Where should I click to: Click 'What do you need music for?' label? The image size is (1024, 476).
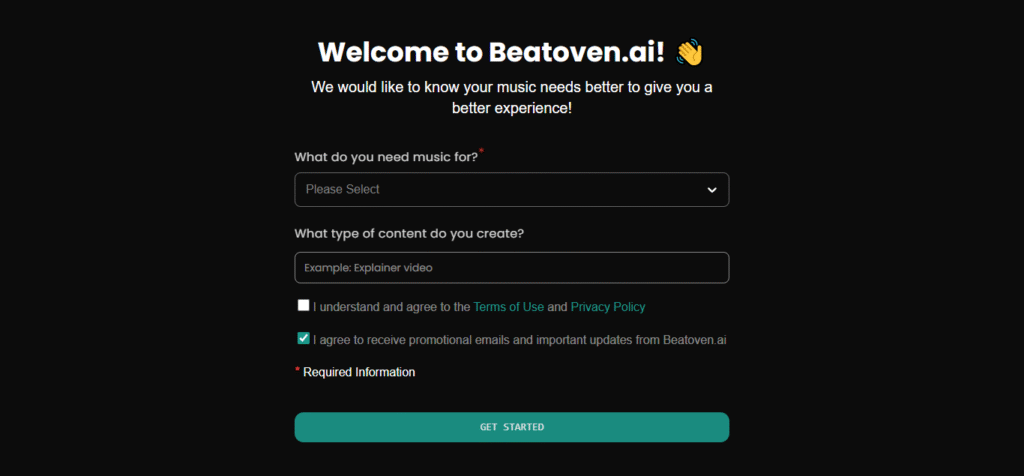click(x=386, y=157)
